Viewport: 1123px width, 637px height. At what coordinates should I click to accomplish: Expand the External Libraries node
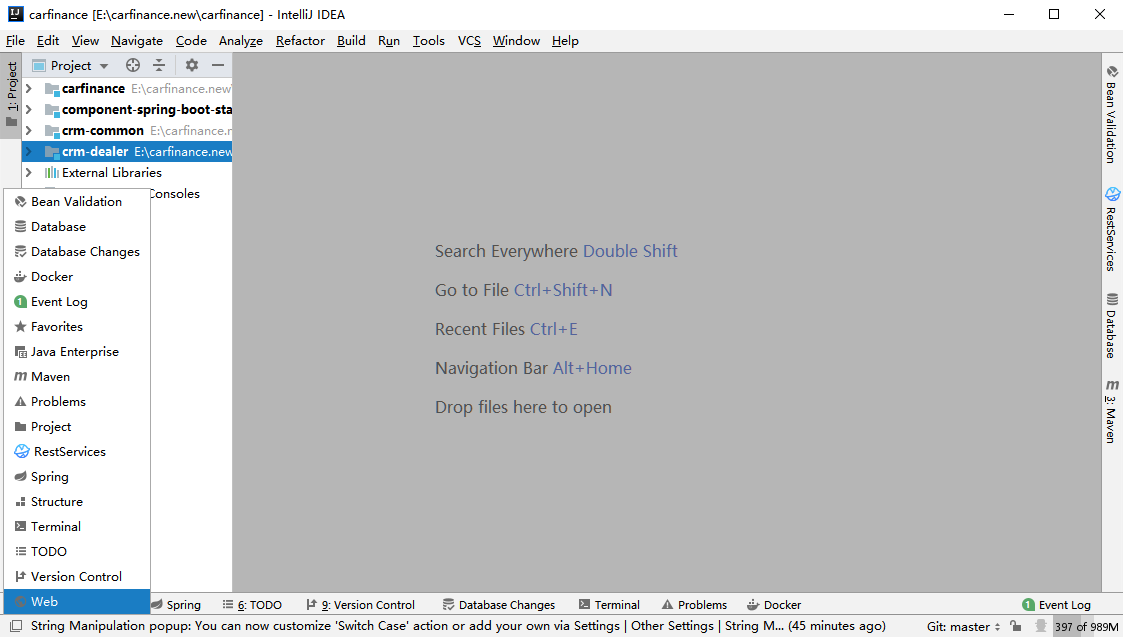[x=29, y=173]
